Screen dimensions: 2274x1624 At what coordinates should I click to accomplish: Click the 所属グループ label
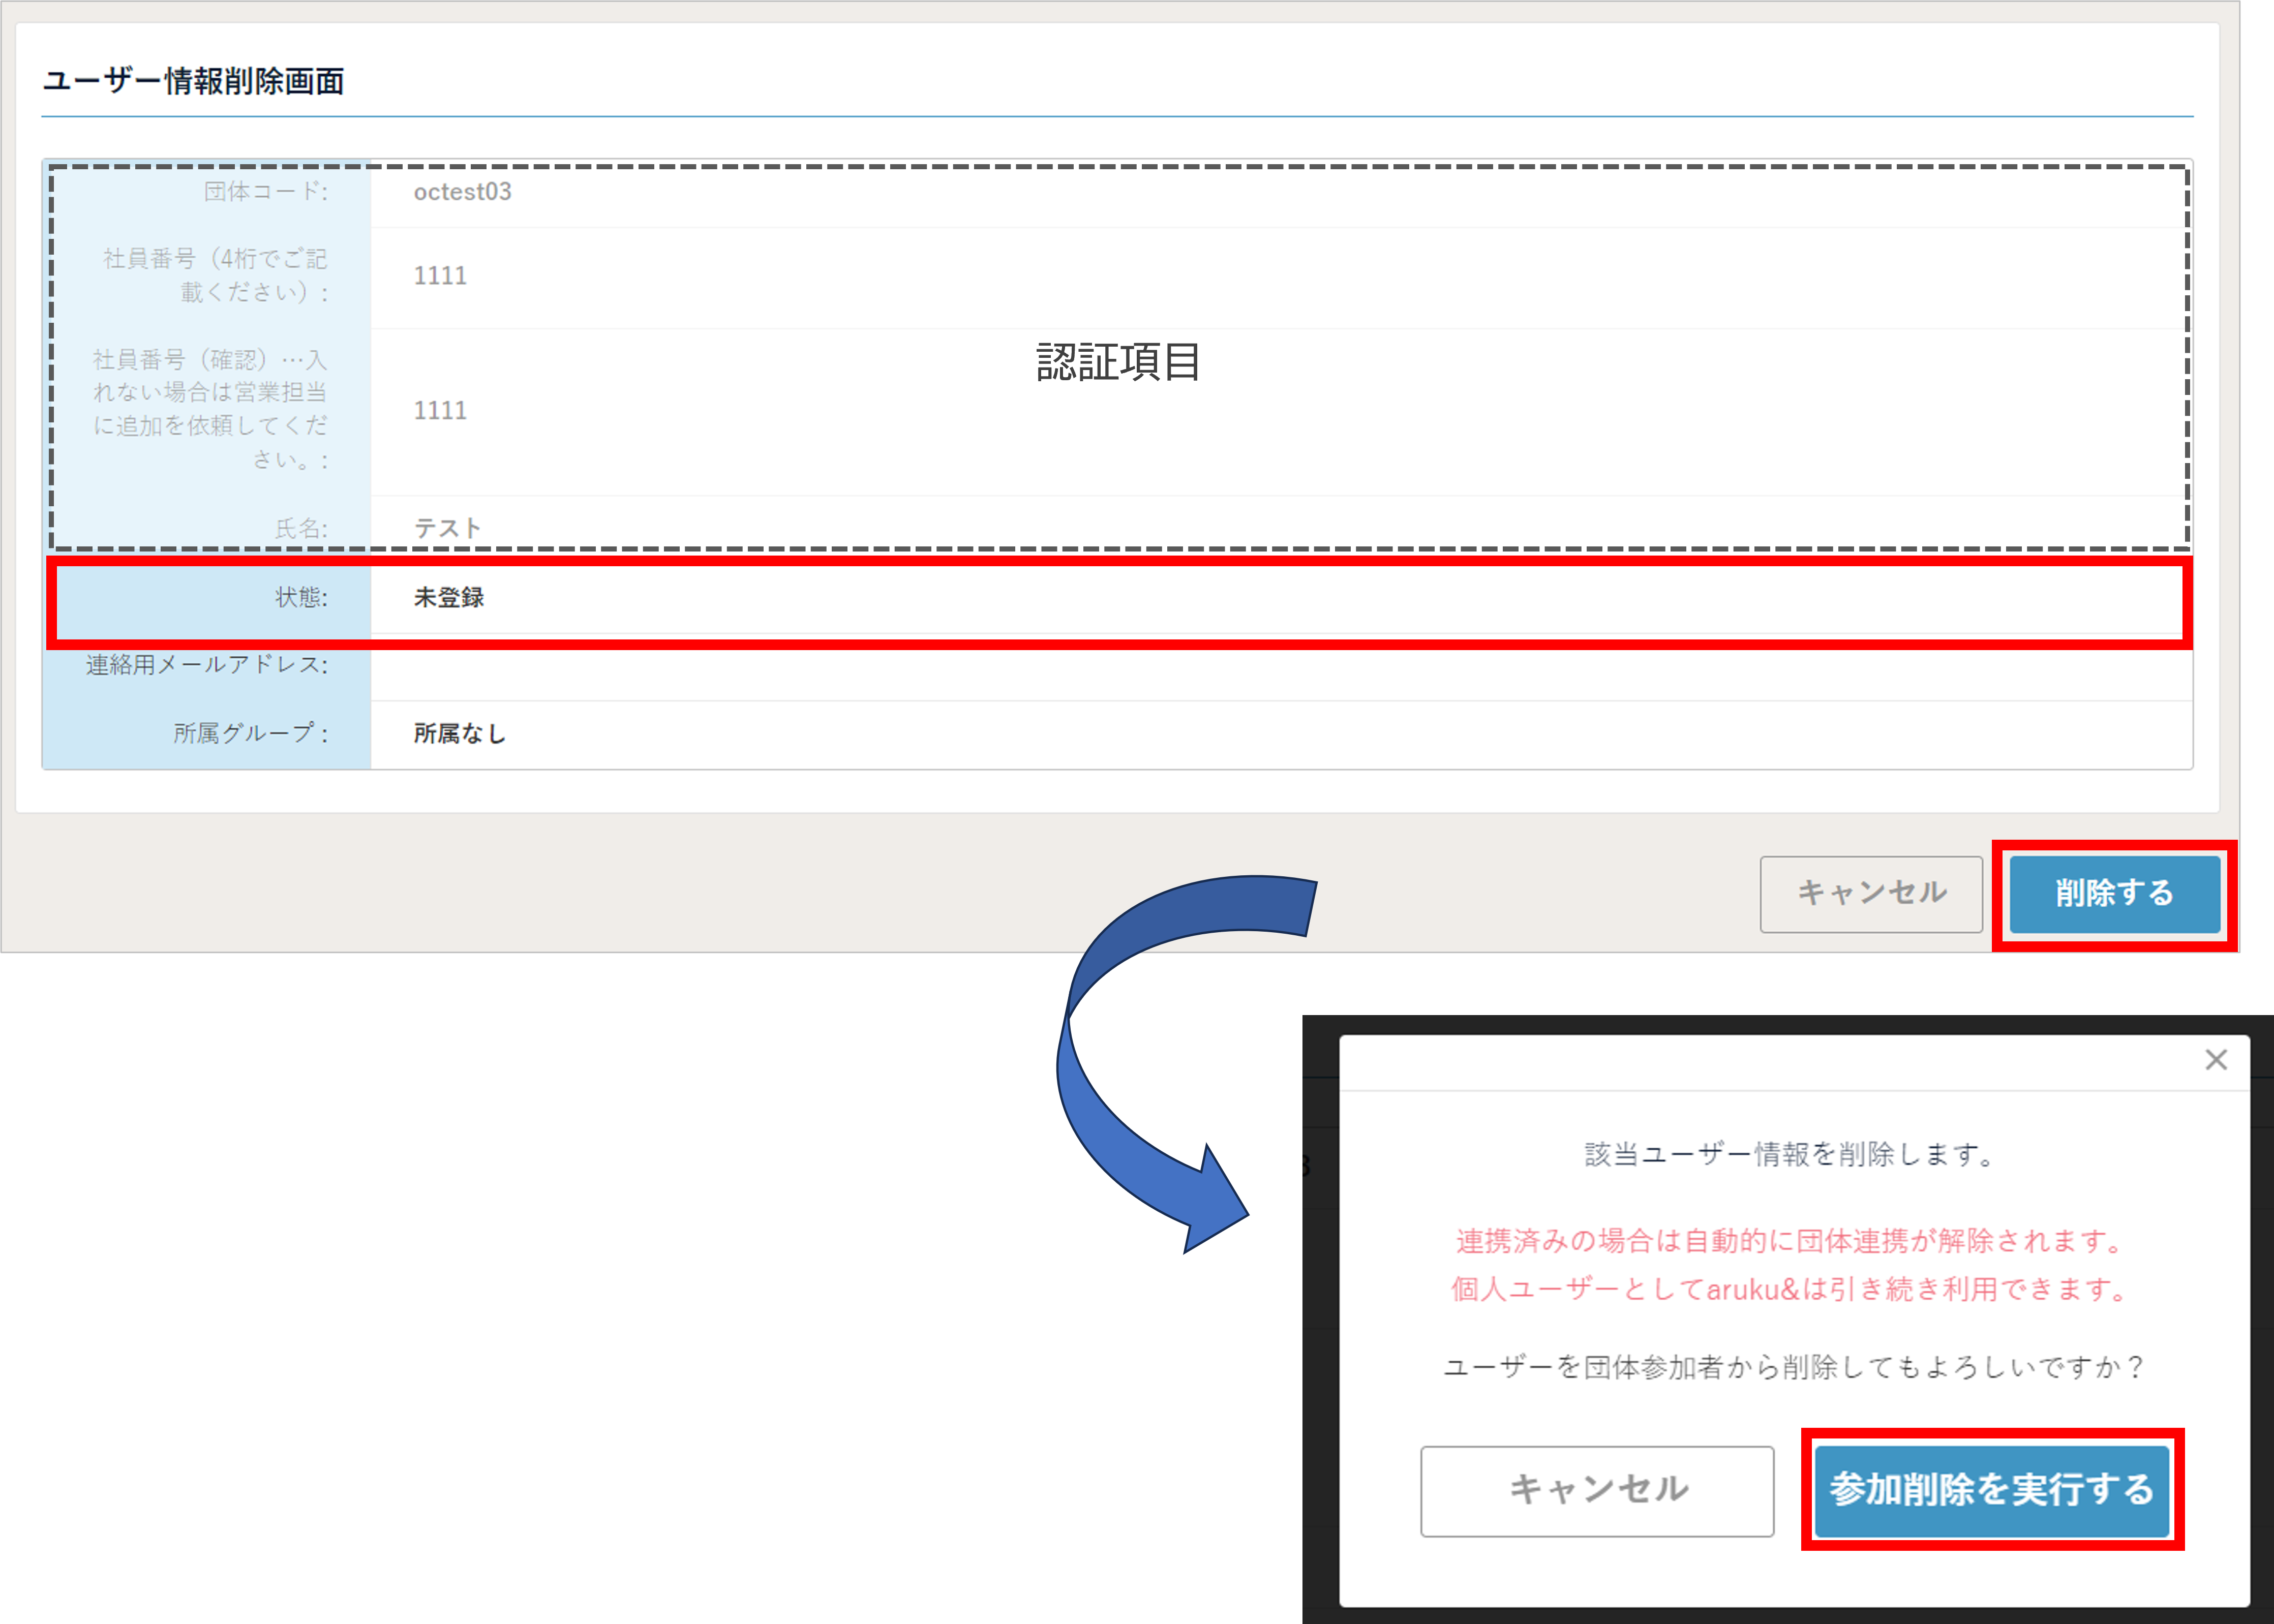(251, 734)
